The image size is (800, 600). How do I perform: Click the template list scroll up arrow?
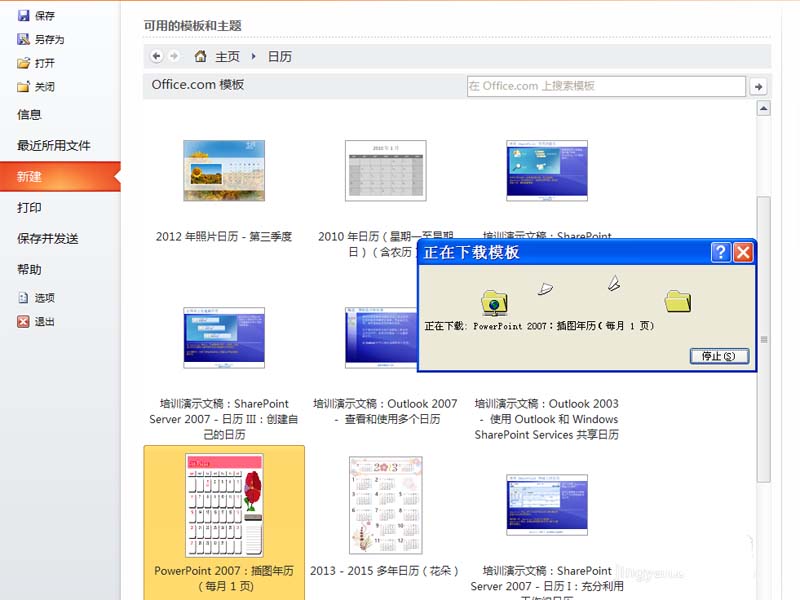pos(763,108)
